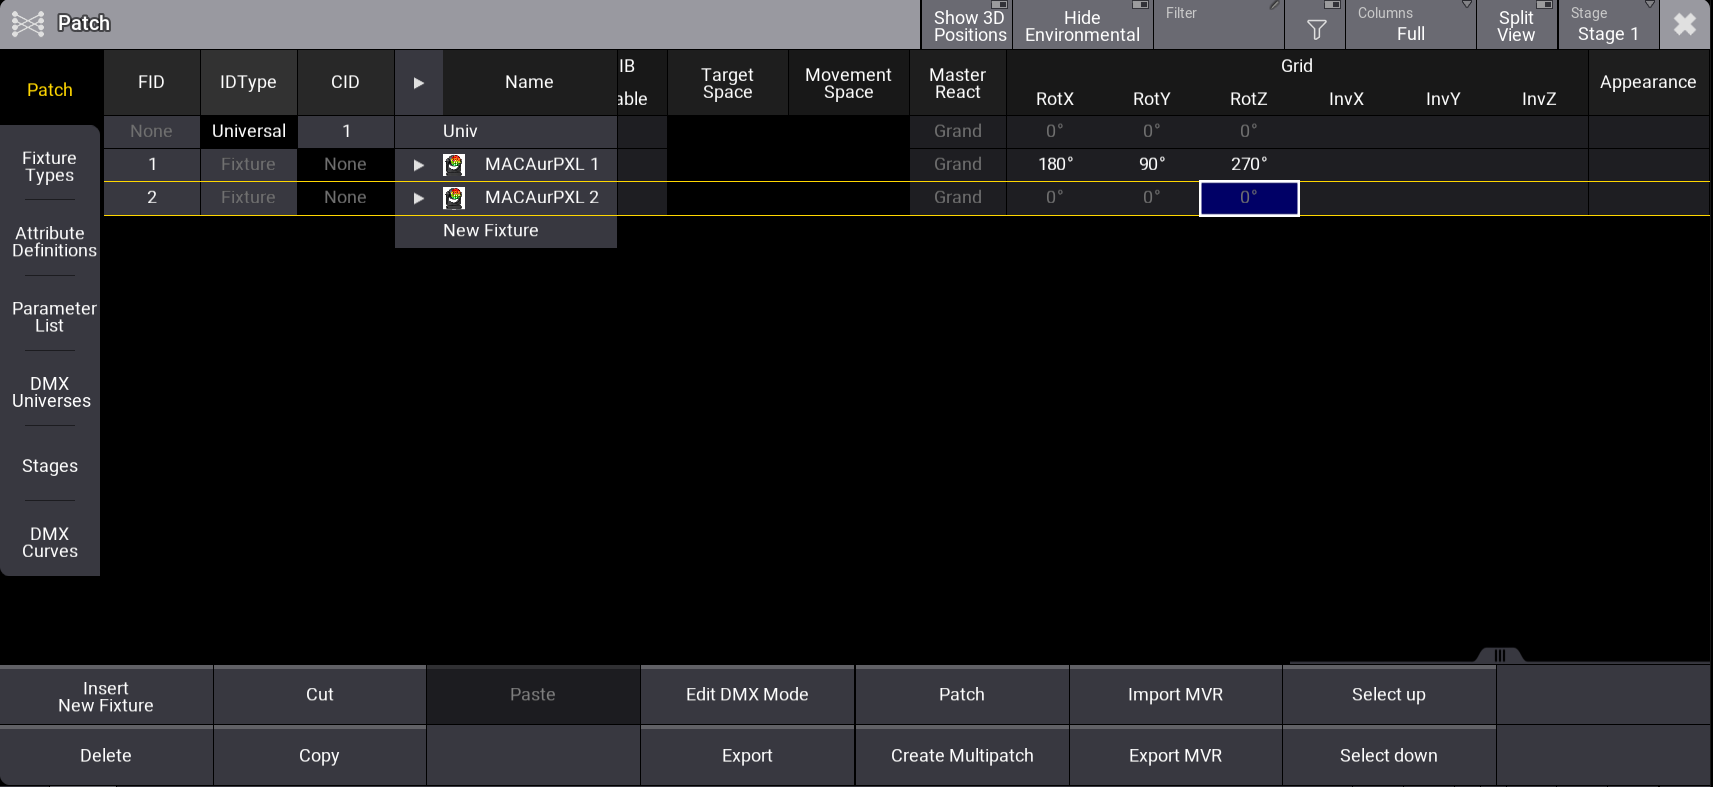Open the Columns Full dropdown

pos(1410,25)
